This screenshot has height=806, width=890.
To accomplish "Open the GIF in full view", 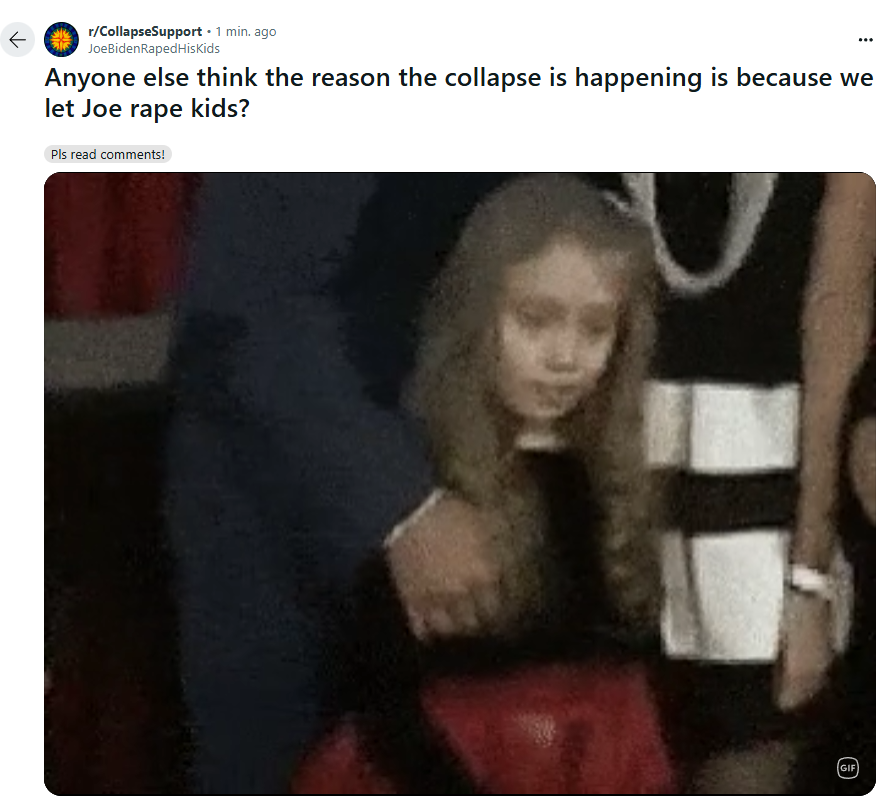I will click(x=460, y=484).
